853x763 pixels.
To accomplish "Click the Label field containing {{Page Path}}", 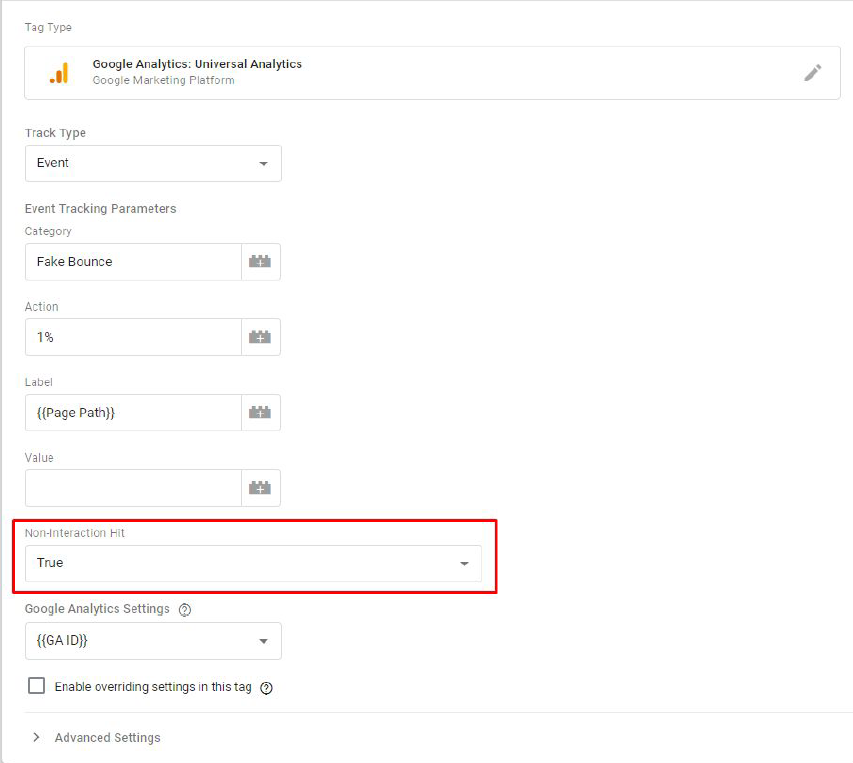I will coord(133,413).
